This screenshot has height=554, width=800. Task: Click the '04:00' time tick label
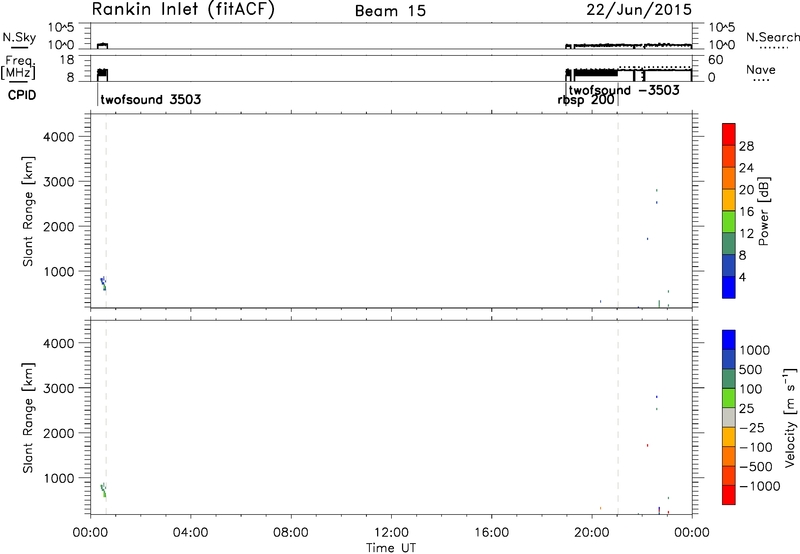[190, 533]
